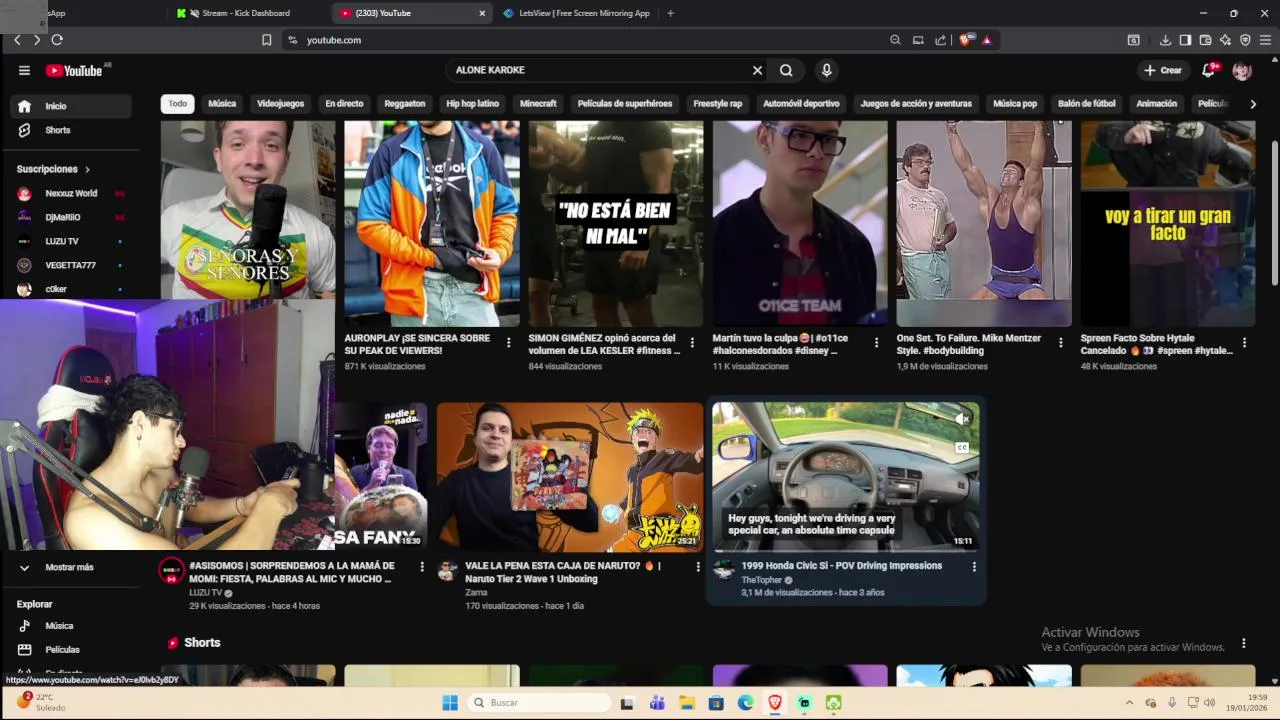Unmute the Honda Civic preview video

(x=962, y=419)
